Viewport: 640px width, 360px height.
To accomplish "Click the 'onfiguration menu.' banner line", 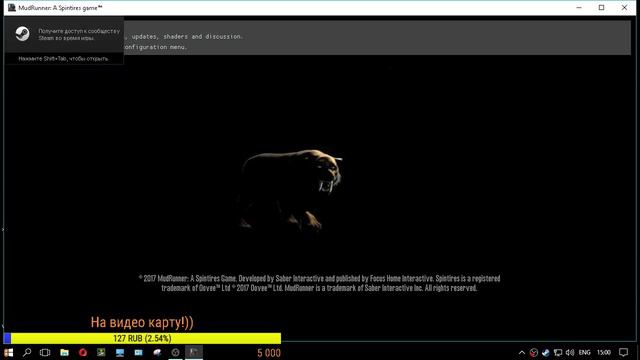I will pos(156,47).
